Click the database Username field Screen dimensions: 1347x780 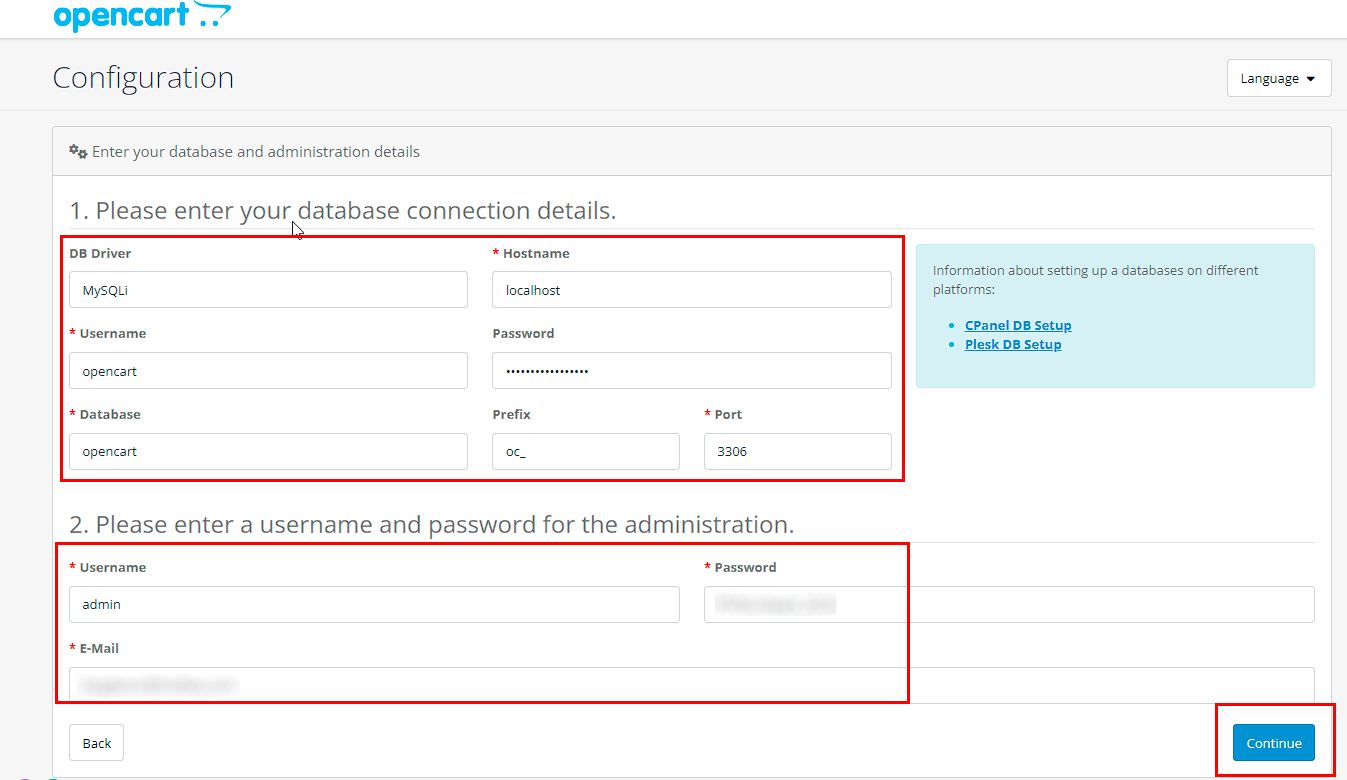point(268,370)
